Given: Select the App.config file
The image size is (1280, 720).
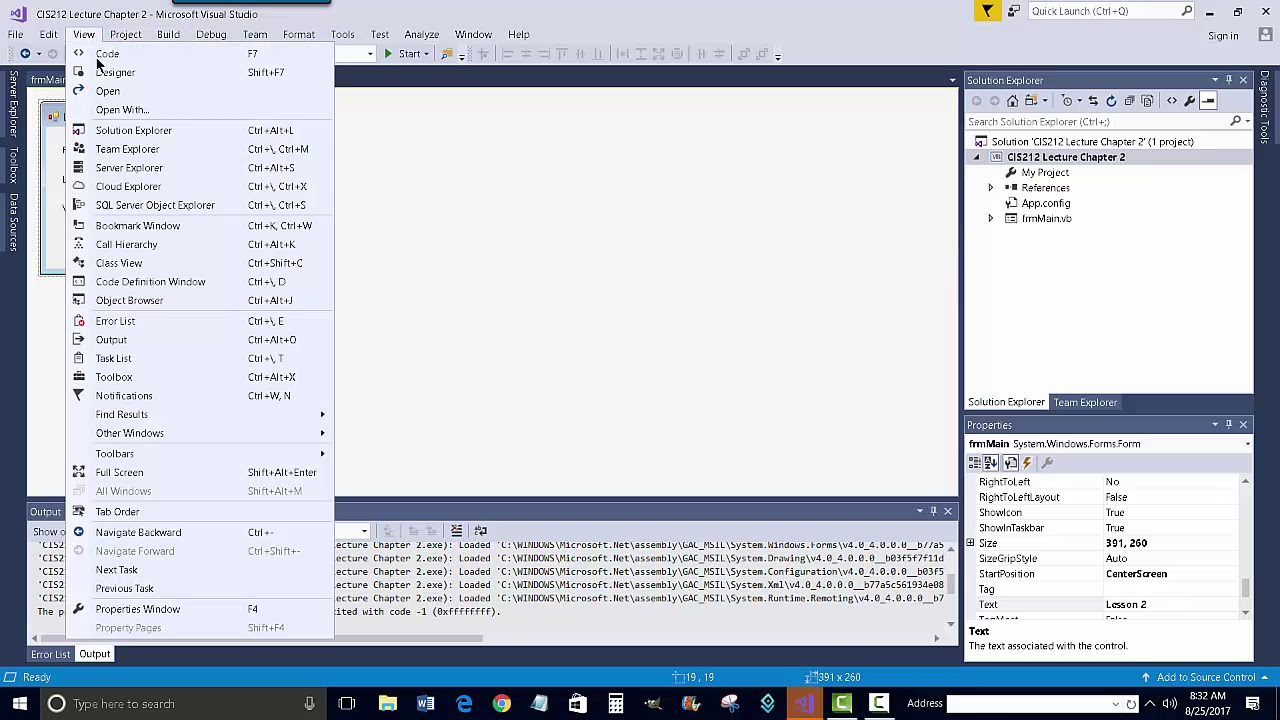Looking at the screenshot, I should pos(1045,204).
